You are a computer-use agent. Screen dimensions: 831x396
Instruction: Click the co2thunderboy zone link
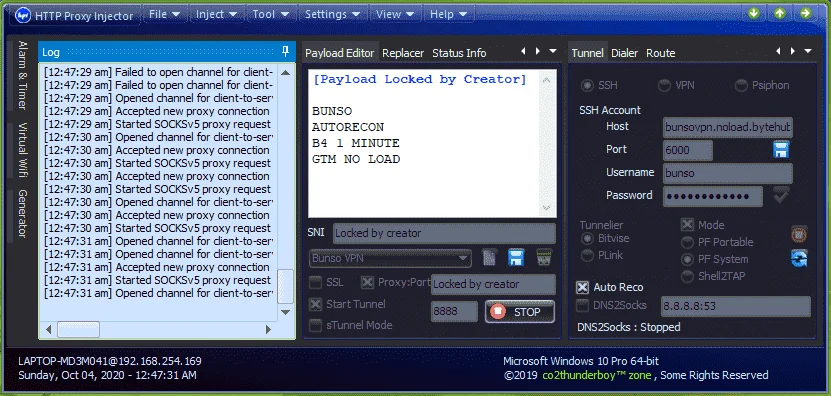pyautogui.click(x=597, y=375)
